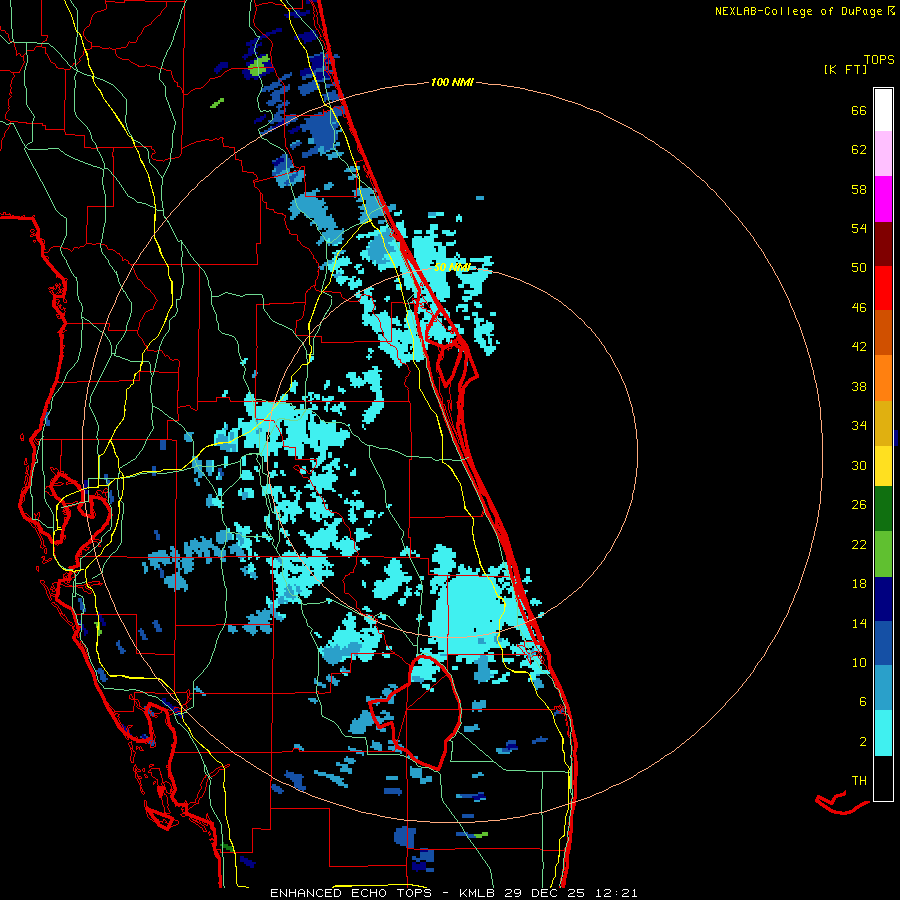The image size is (900, 900).
Task: Click the 66 legend value
Action: (x=859, y=110)
